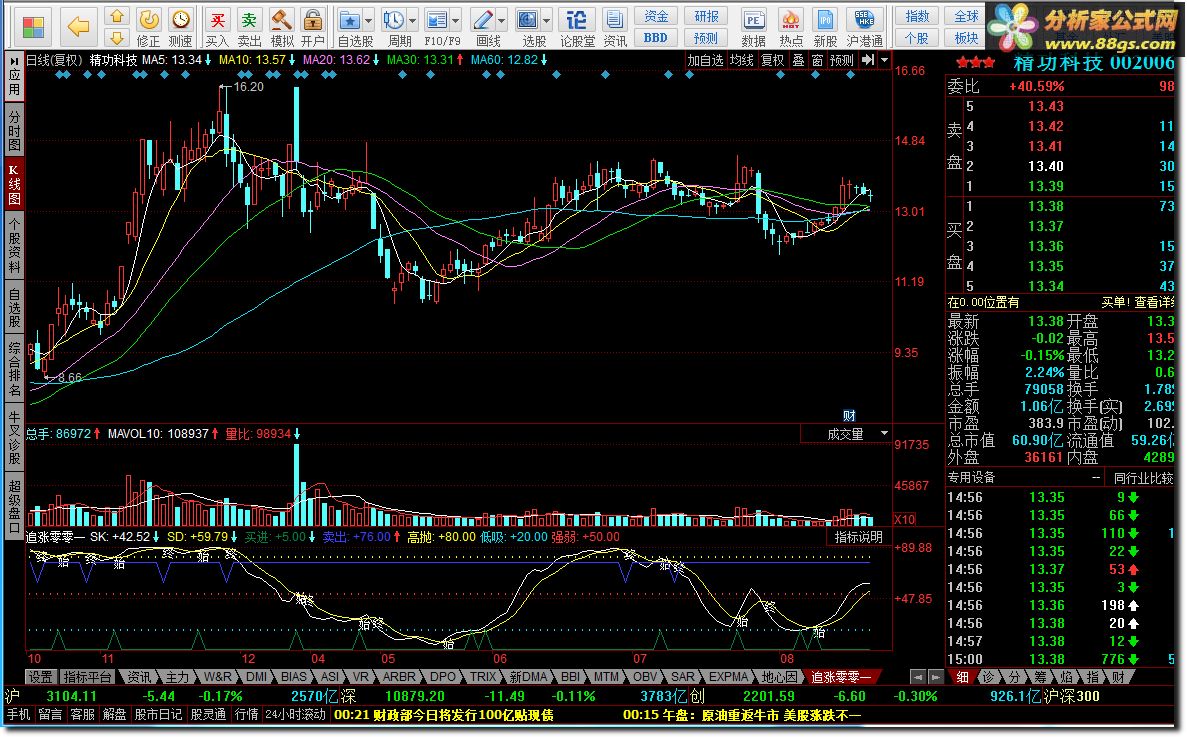Screen dimensions: 1187x737
Task: Open the 新股 IPO icon
Action: click(x=825, y=27)
